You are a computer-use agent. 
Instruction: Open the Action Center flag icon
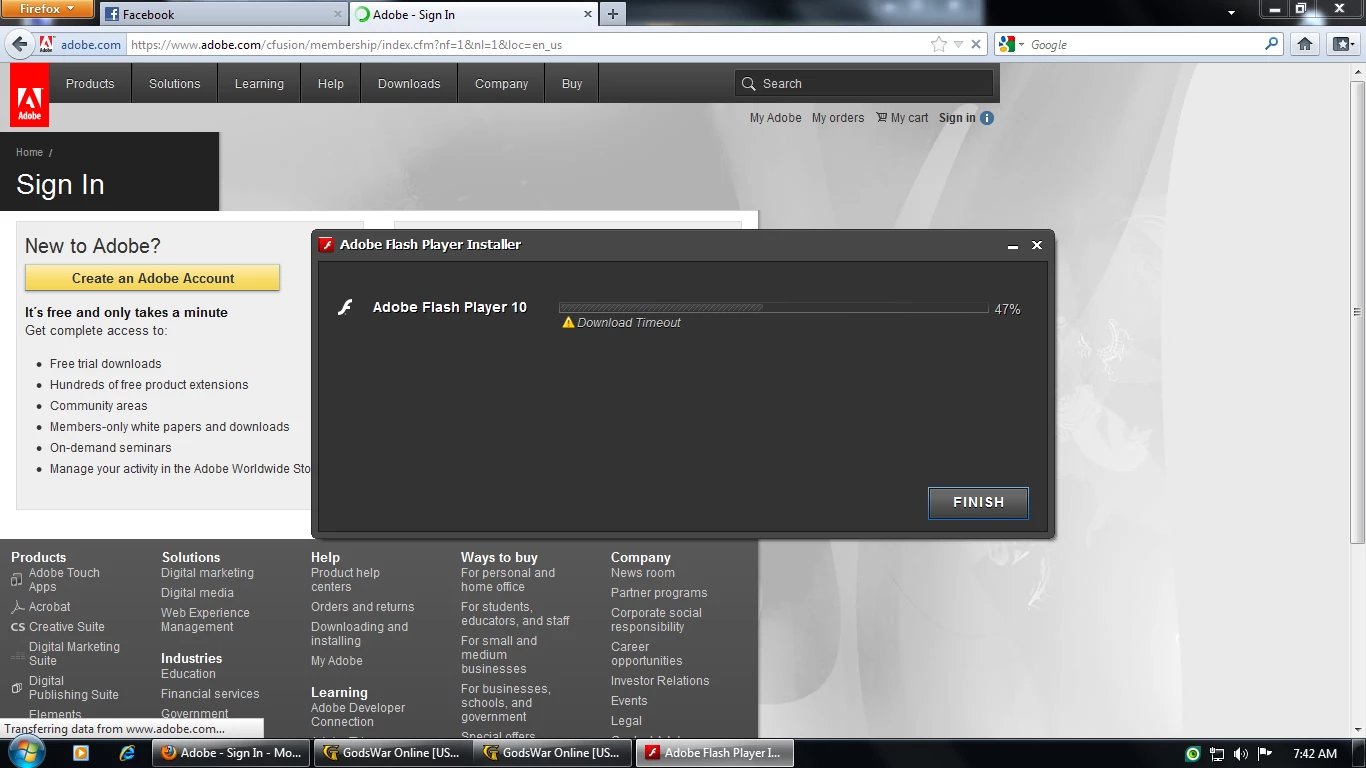tap(1265, 754)
